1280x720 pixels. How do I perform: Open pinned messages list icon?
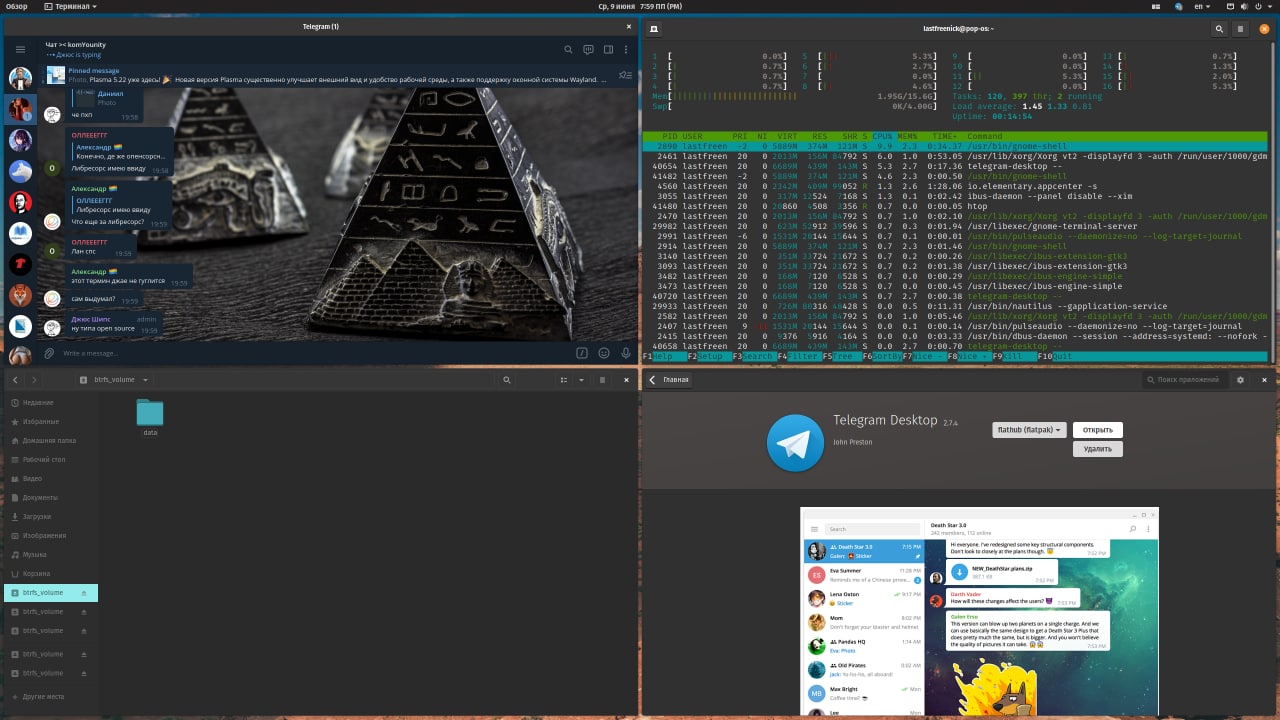point(625,75)
